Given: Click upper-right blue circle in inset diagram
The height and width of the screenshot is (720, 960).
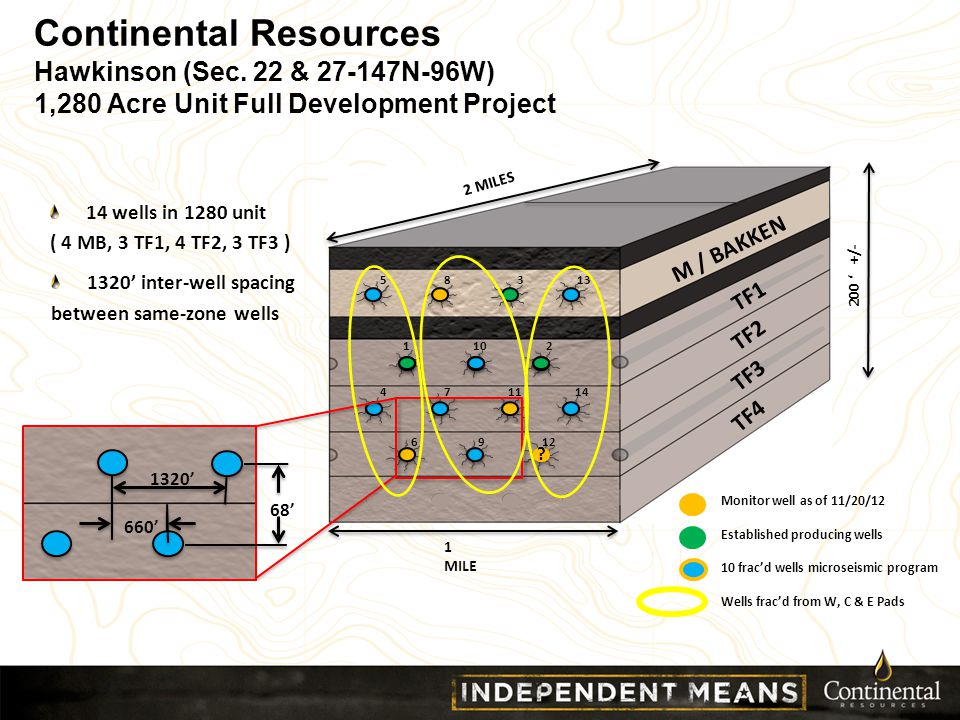Looking at the screenshot, I should coord(227,463).
